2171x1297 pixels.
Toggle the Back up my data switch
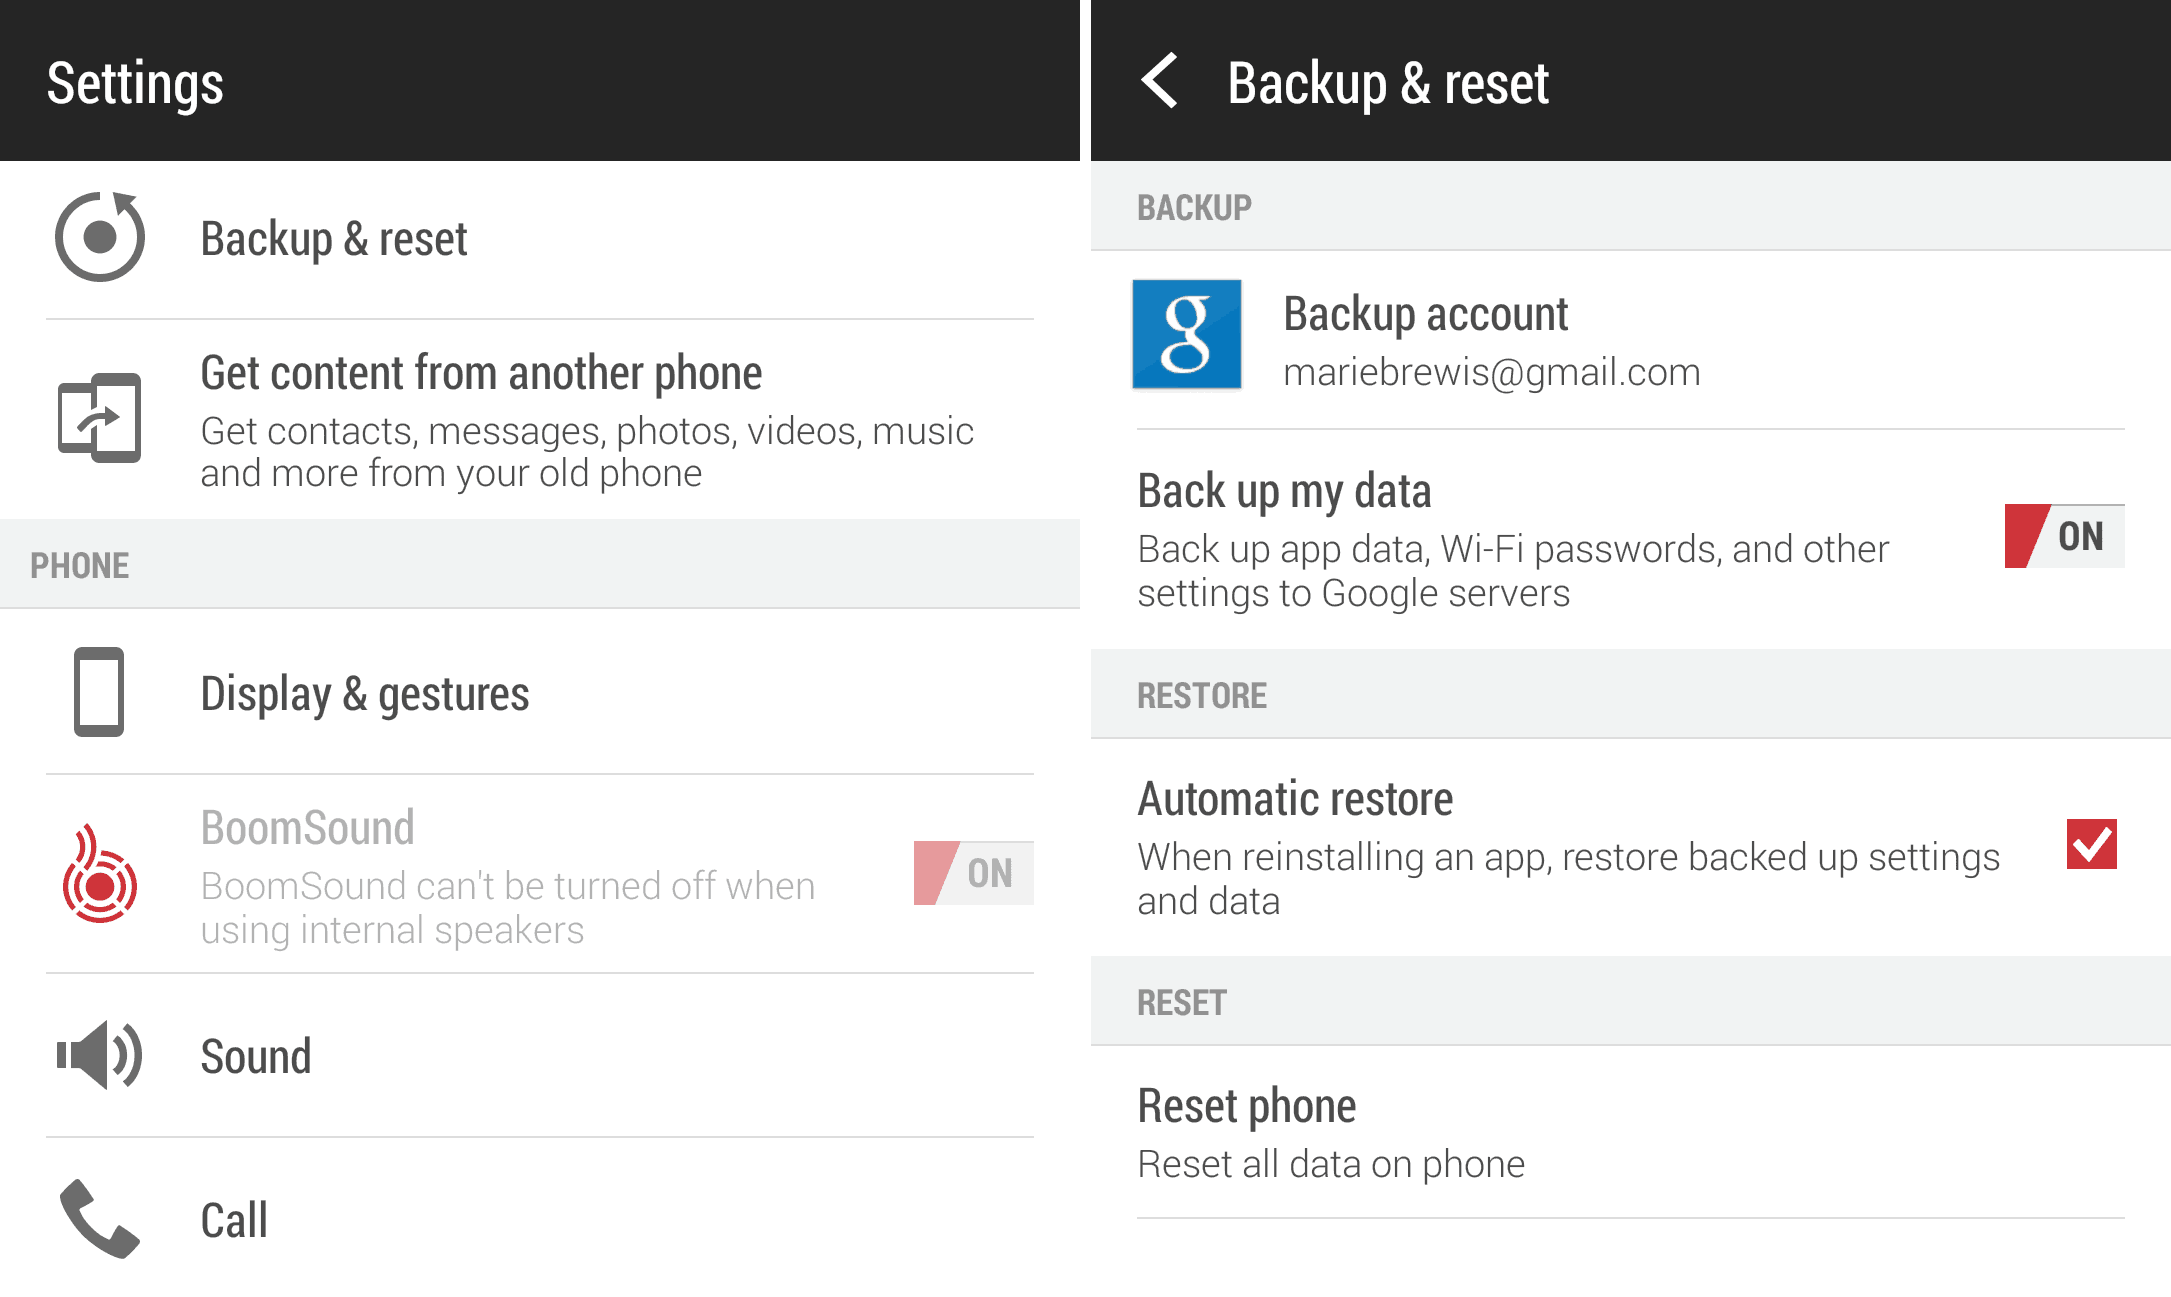[2063, 536]
